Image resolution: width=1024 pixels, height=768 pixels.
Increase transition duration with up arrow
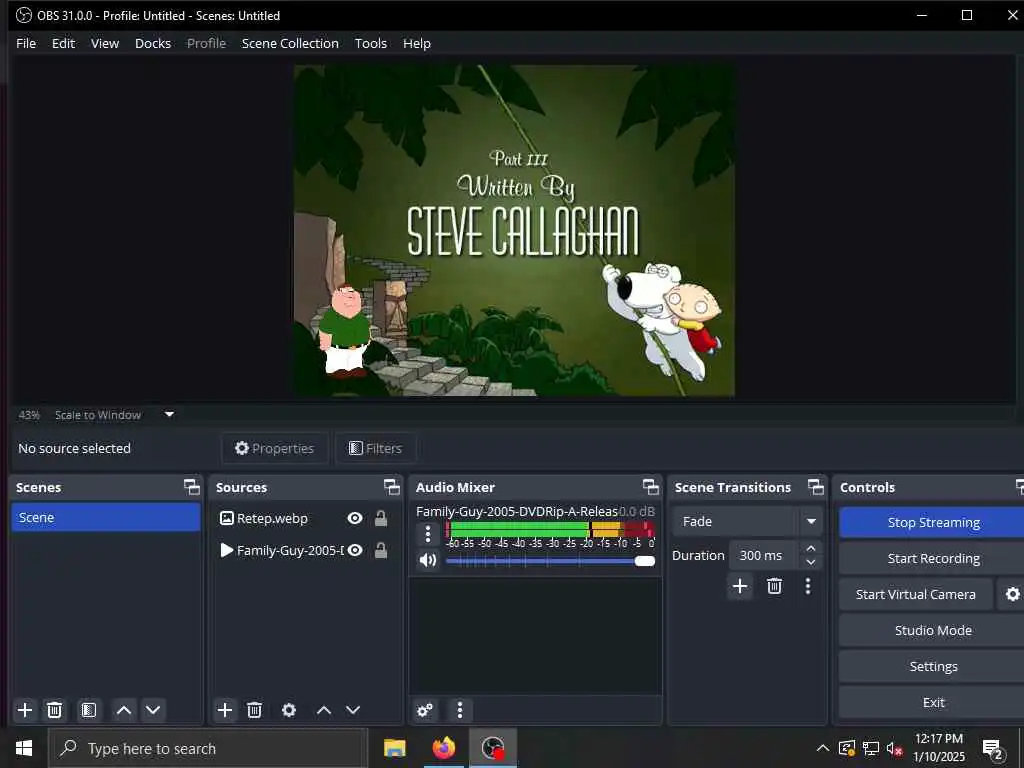[x=811, y=548]
